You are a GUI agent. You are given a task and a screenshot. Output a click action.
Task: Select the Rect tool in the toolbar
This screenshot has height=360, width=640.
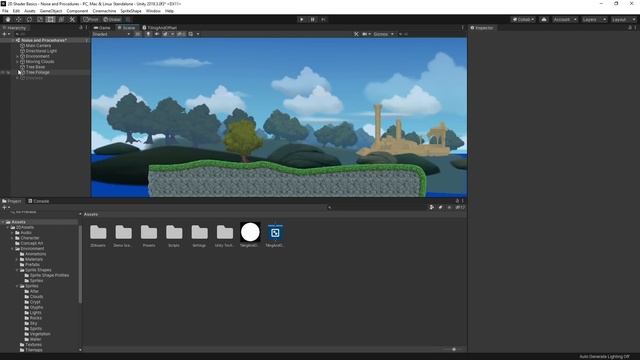click(x=51, y=20)
